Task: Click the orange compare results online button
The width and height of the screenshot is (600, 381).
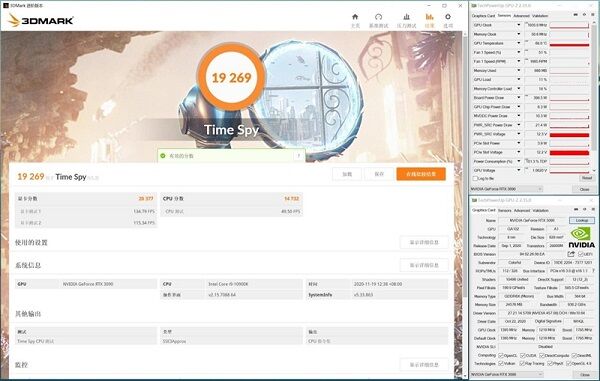Action: 421,174
